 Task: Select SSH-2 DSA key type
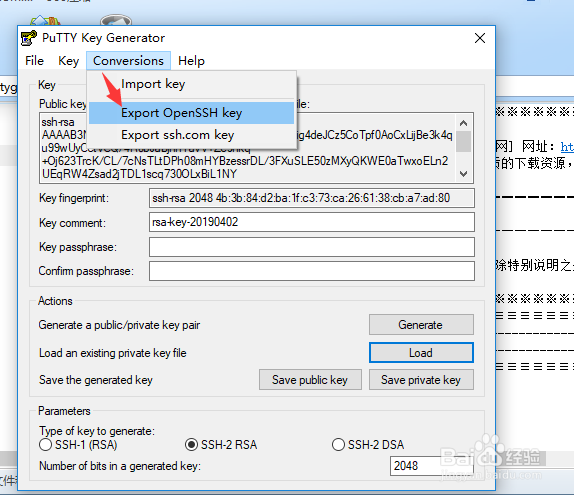(x=368, y=445)
